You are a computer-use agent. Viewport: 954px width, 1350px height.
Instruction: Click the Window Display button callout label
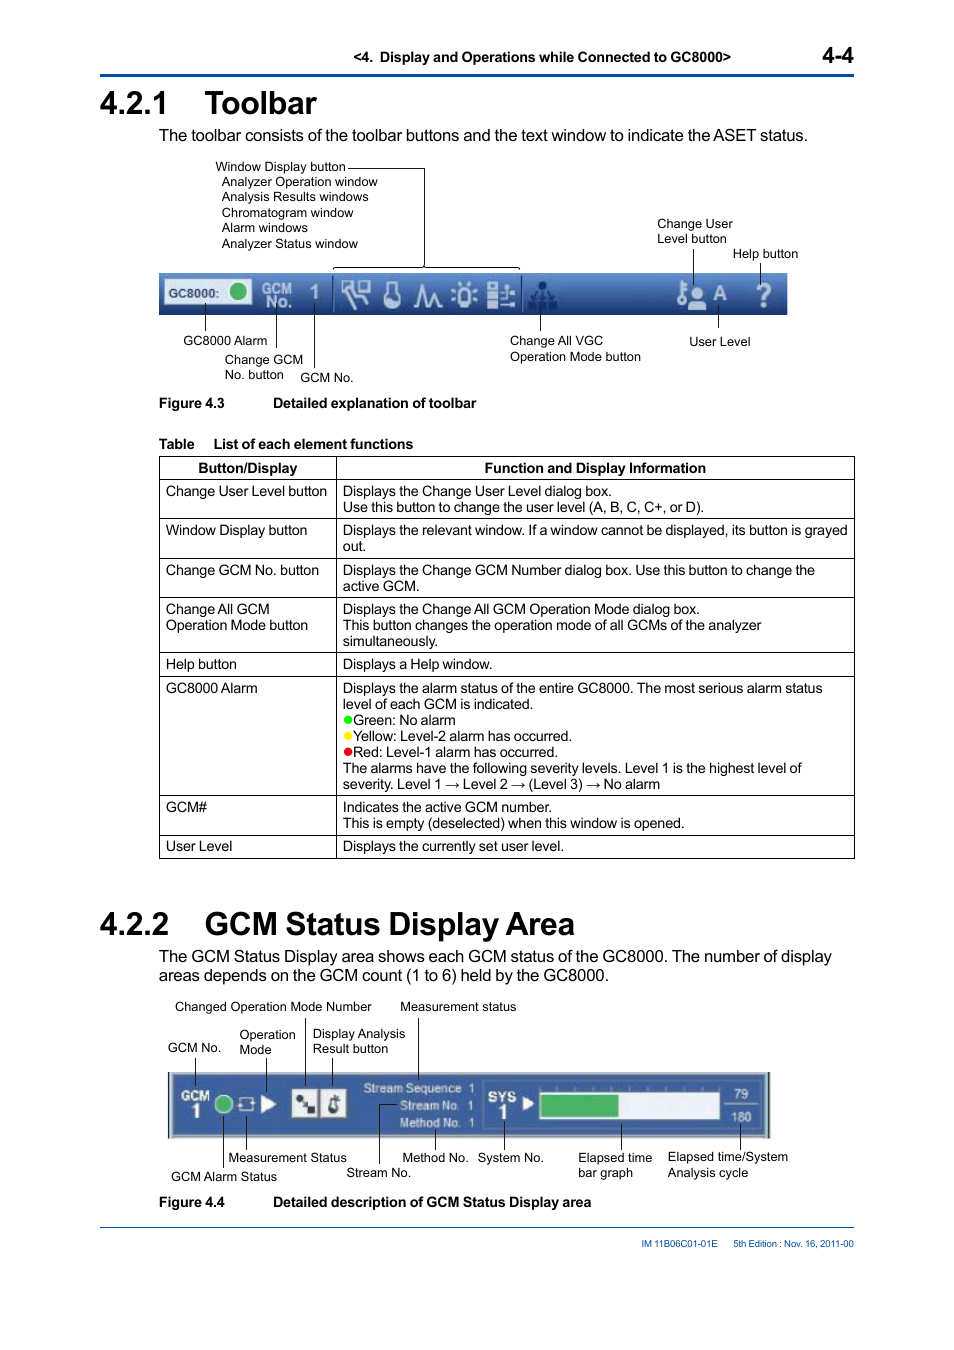tap(280, 167)
